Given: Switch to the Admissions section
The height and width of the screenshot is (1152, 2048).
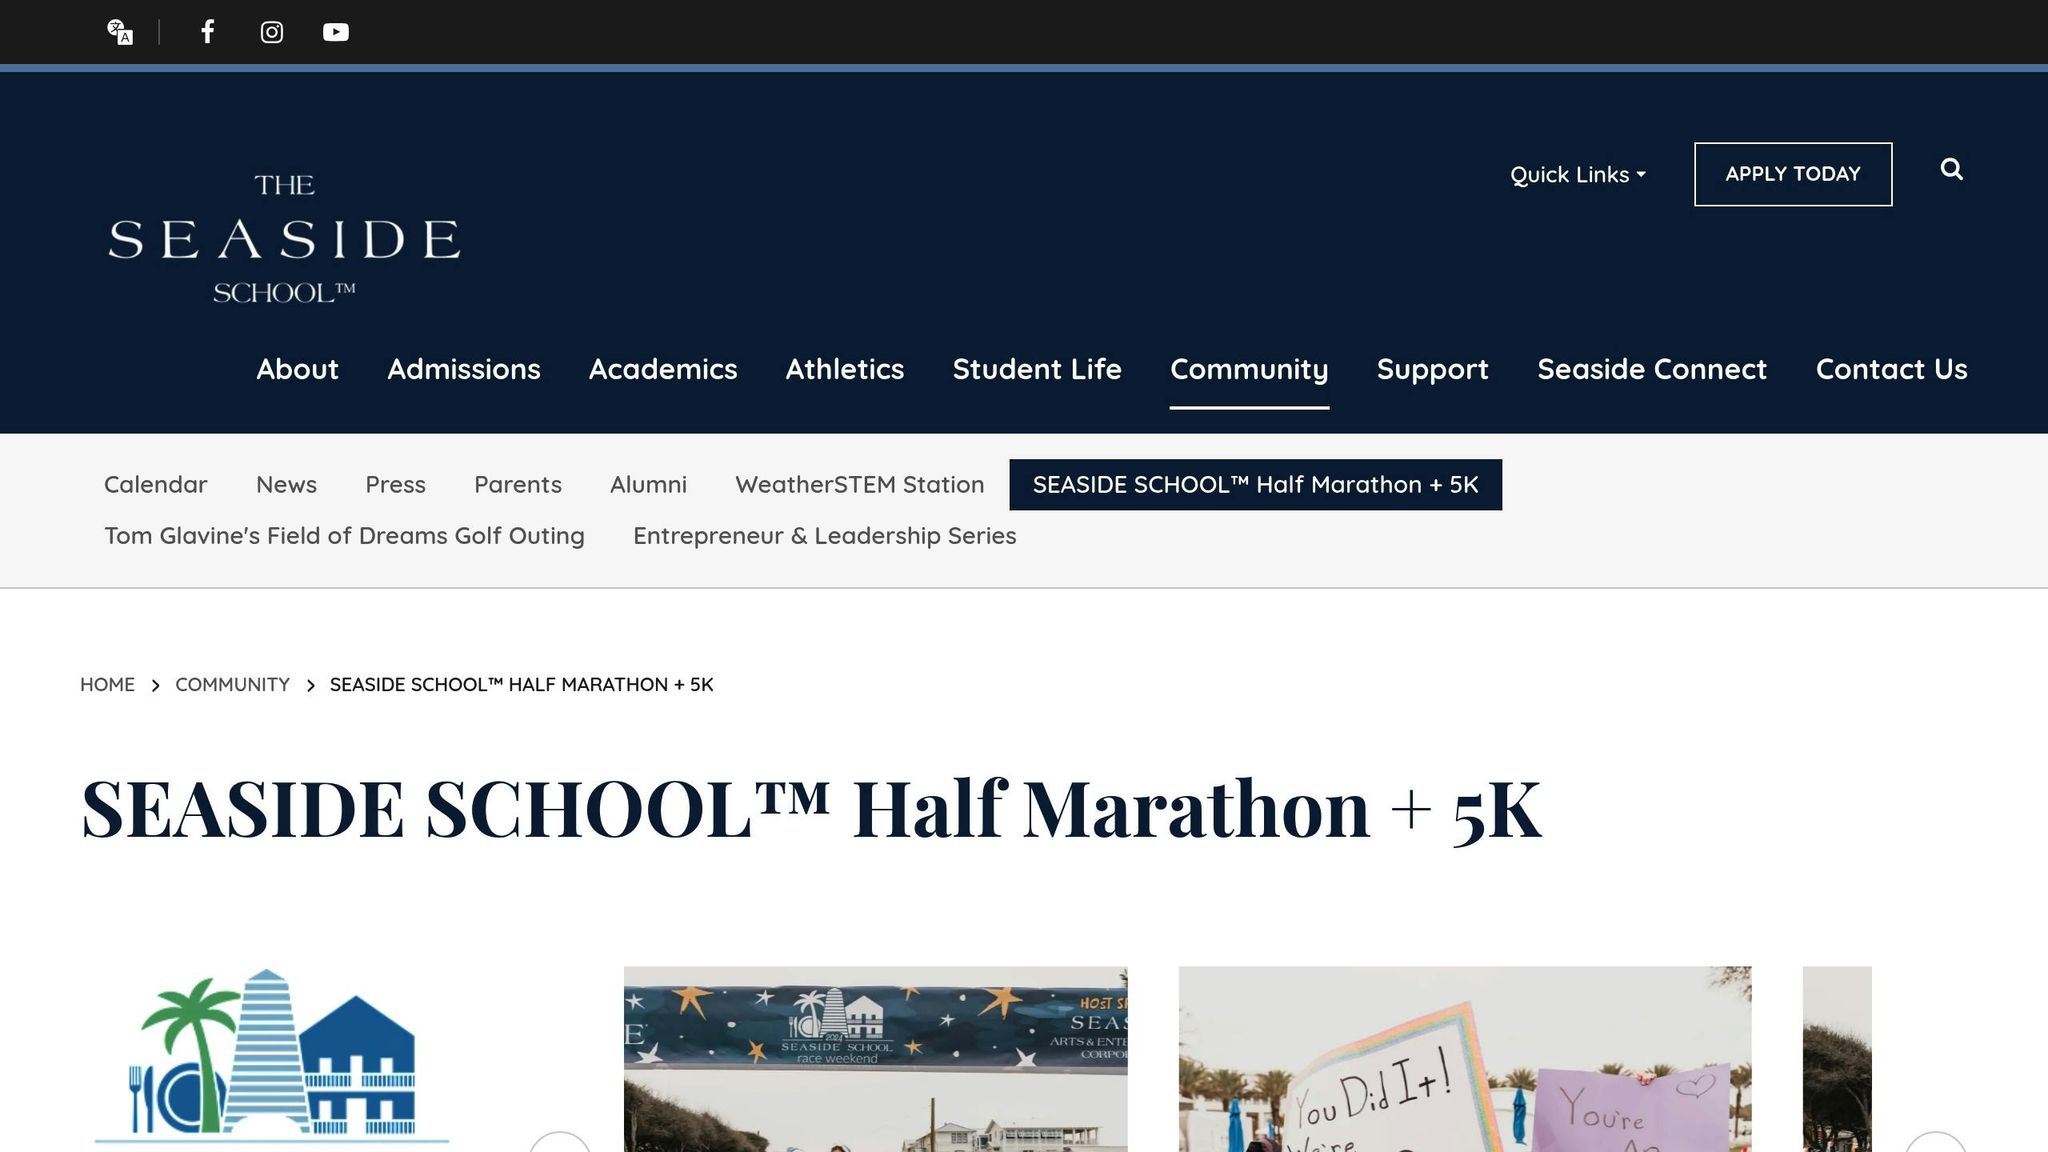Looking at the screenshot, I should [x=463, y=369].
